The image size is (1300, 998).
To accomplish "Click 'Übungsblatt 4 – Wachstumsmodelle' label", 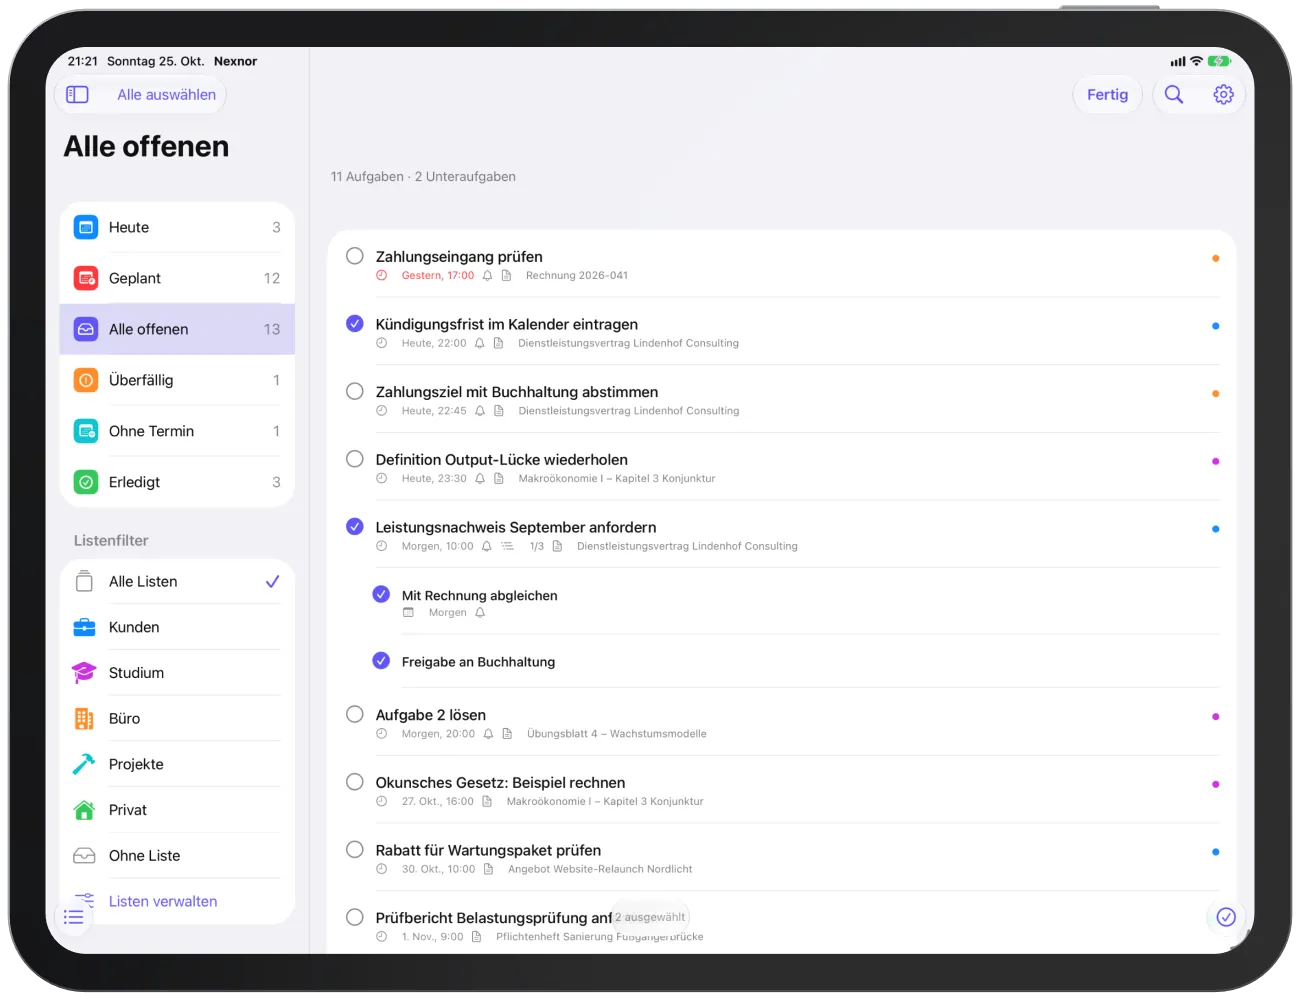I will 616,734.
